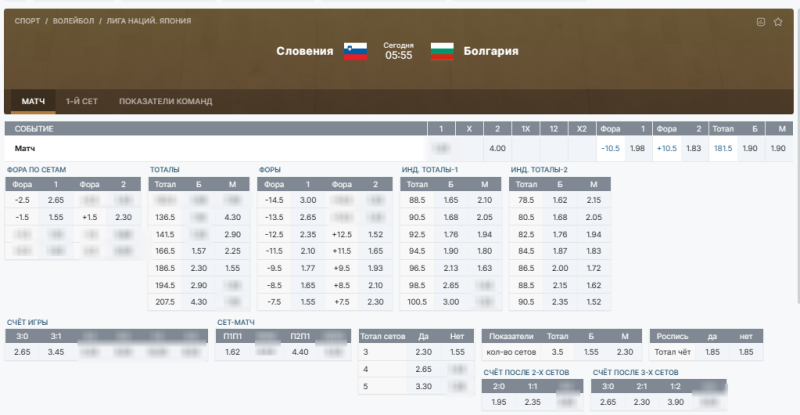Collapse the Тоталы section header

pyautogui.click(x=165, y=170)
